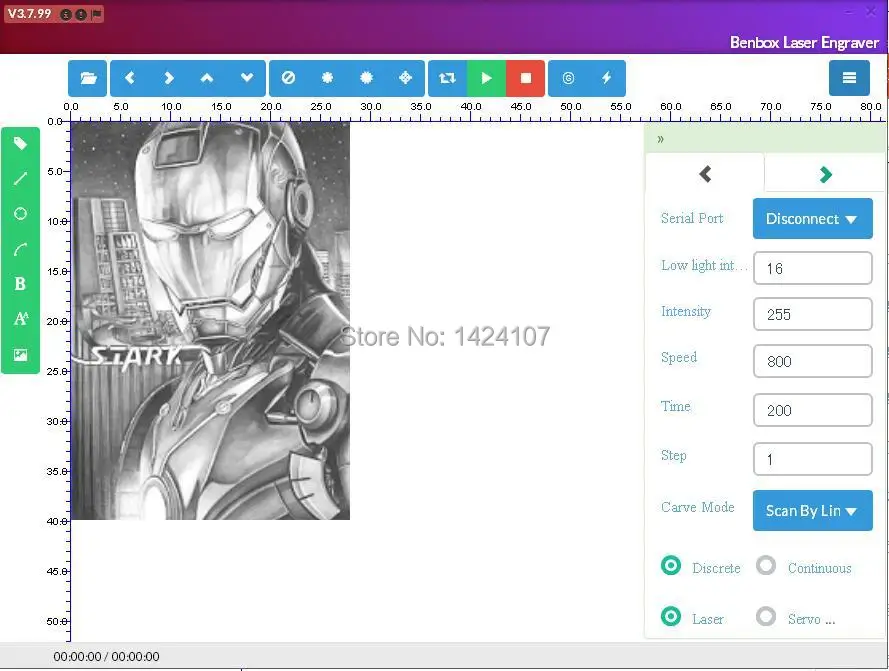Move laser right with toolbar right arrow
The height and width of the screenshot is (671, 889).
pos(168,78)
